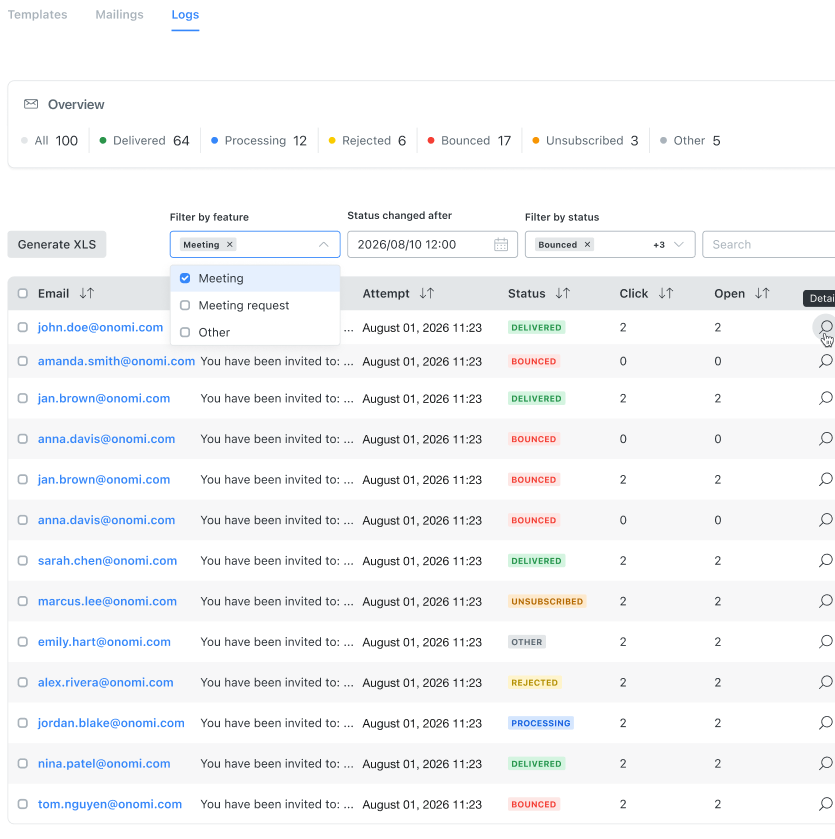
Task: Focus the Search input field
Action: click(x=769, y=245)
